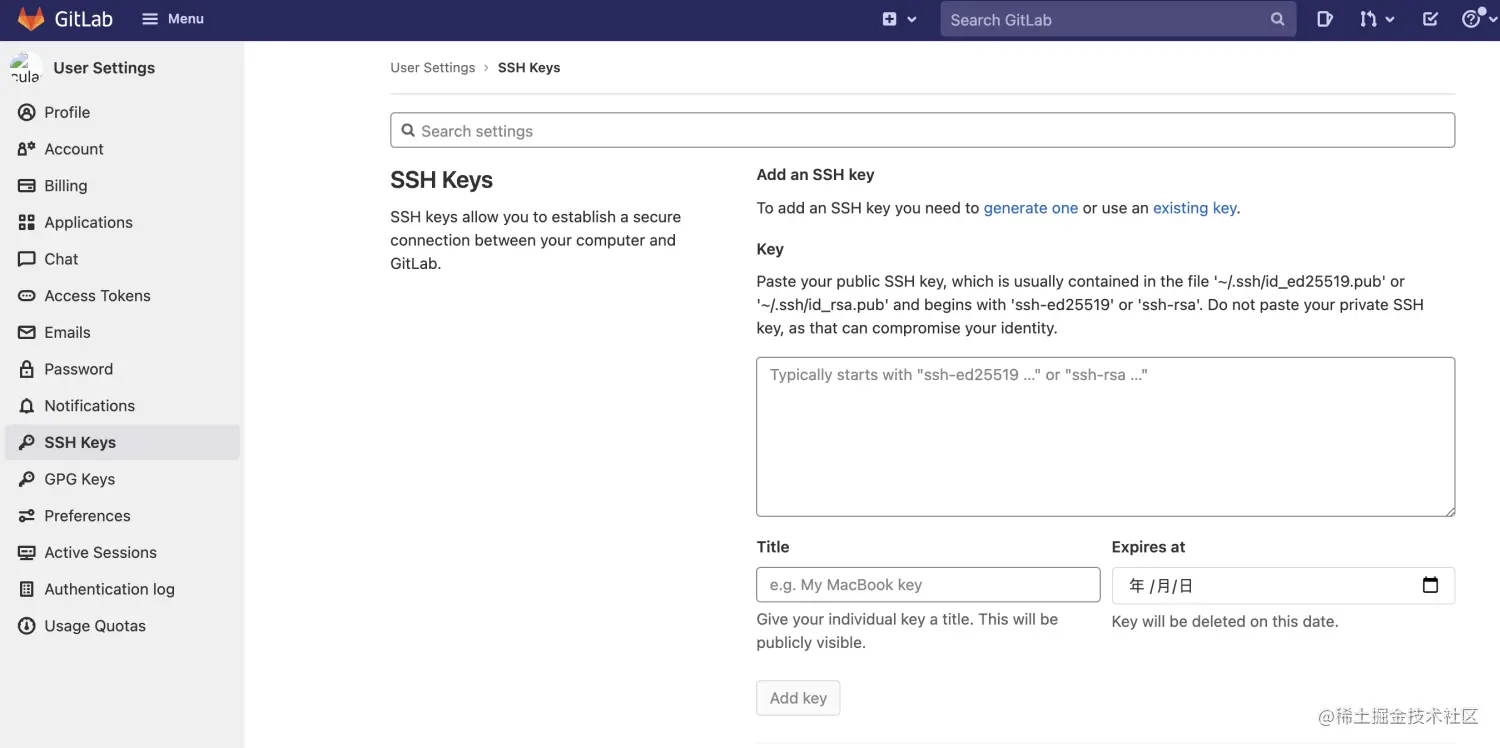
Task: Expand the create new dropdown arrow
Action: pyautogui.click(x=911, y=19)
